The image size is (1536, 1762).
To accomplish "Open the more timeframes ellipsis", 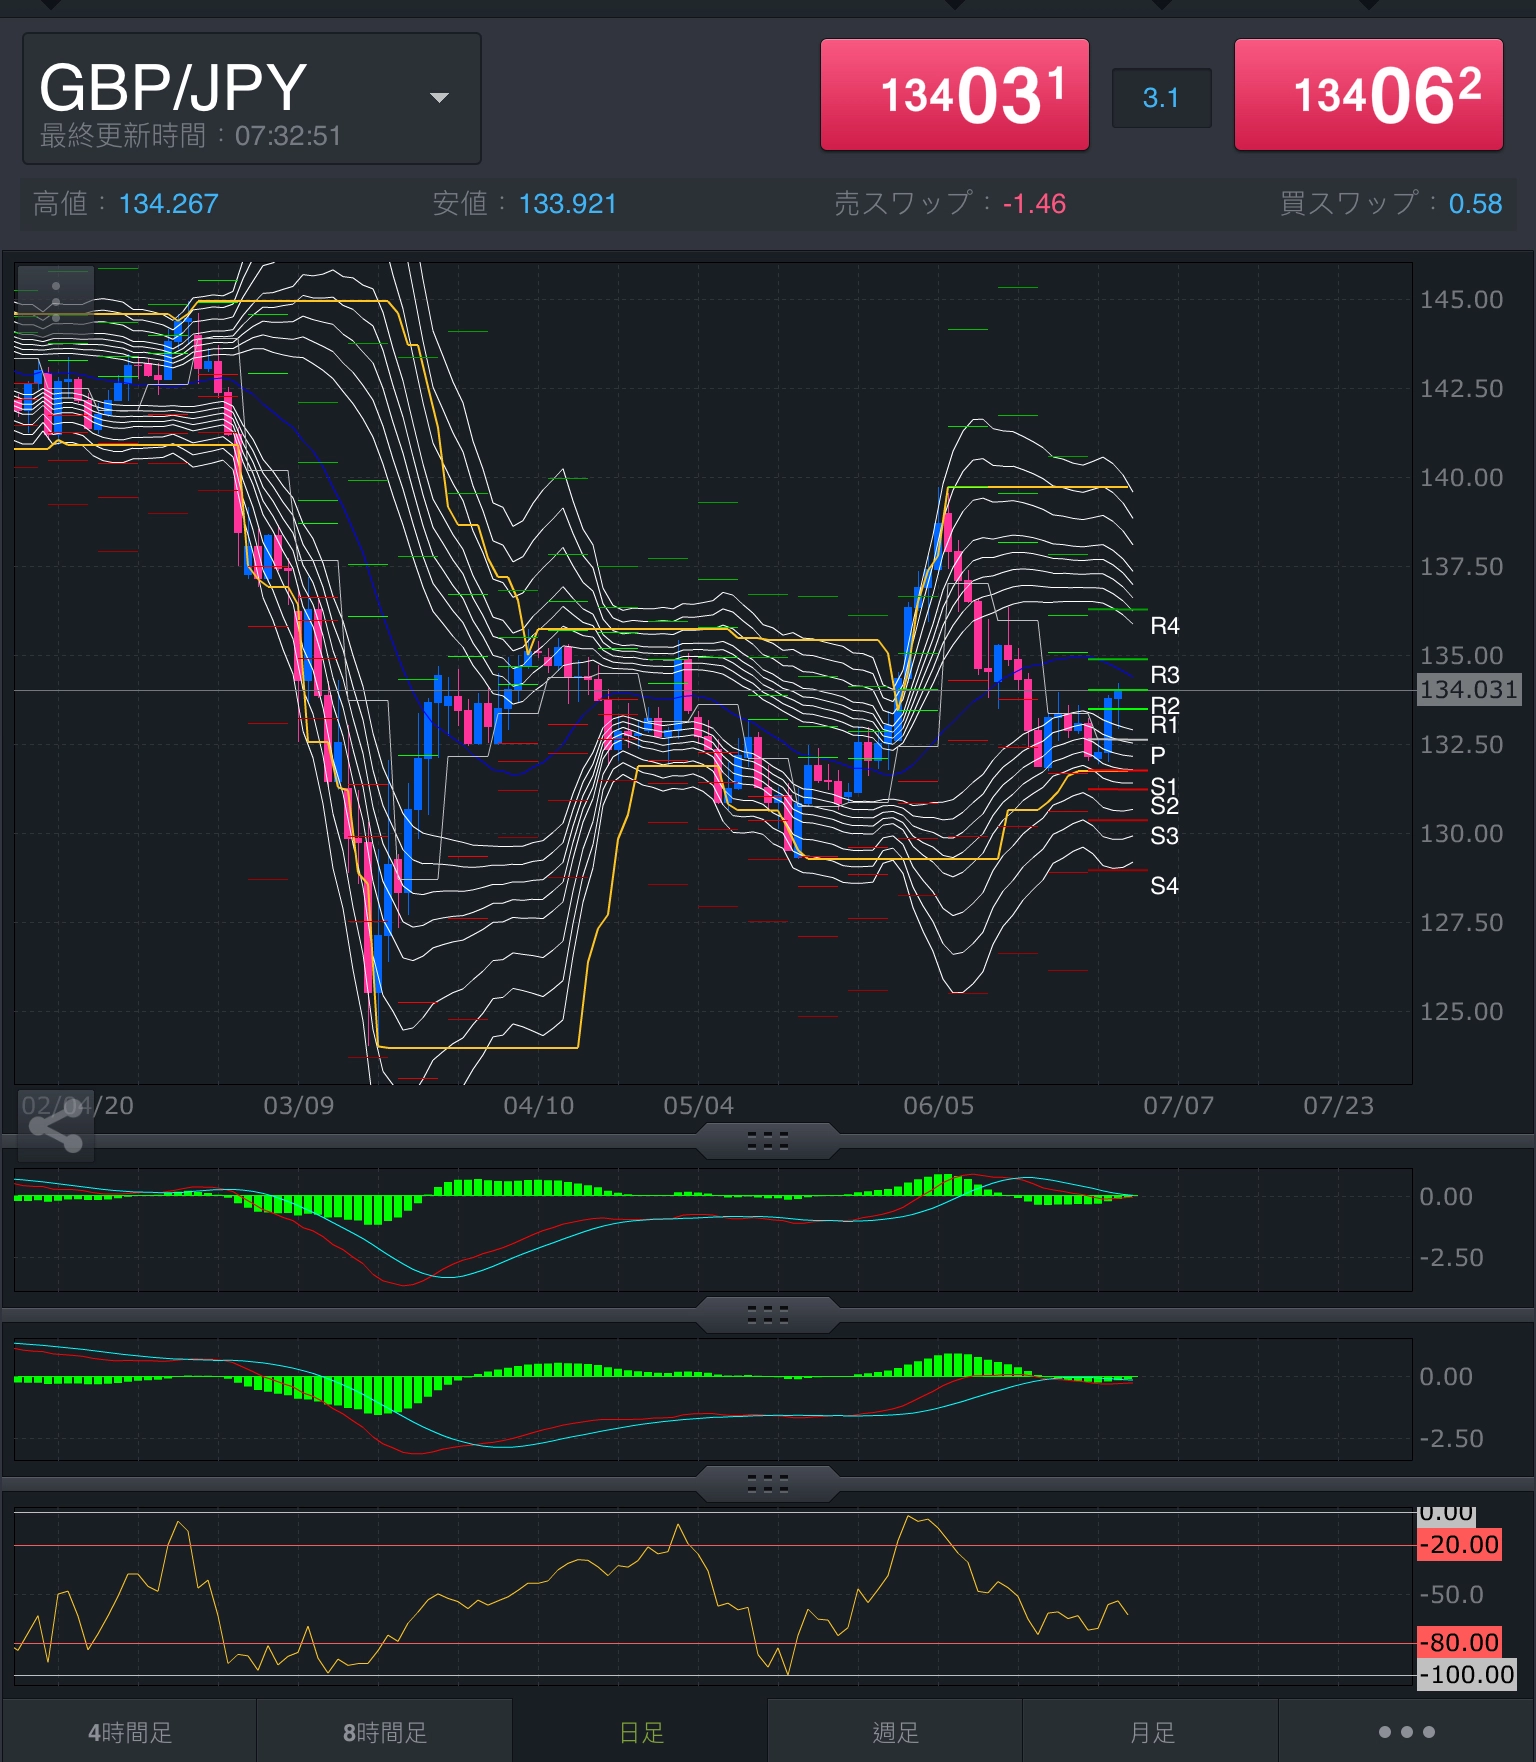I will (1406, 1732).
